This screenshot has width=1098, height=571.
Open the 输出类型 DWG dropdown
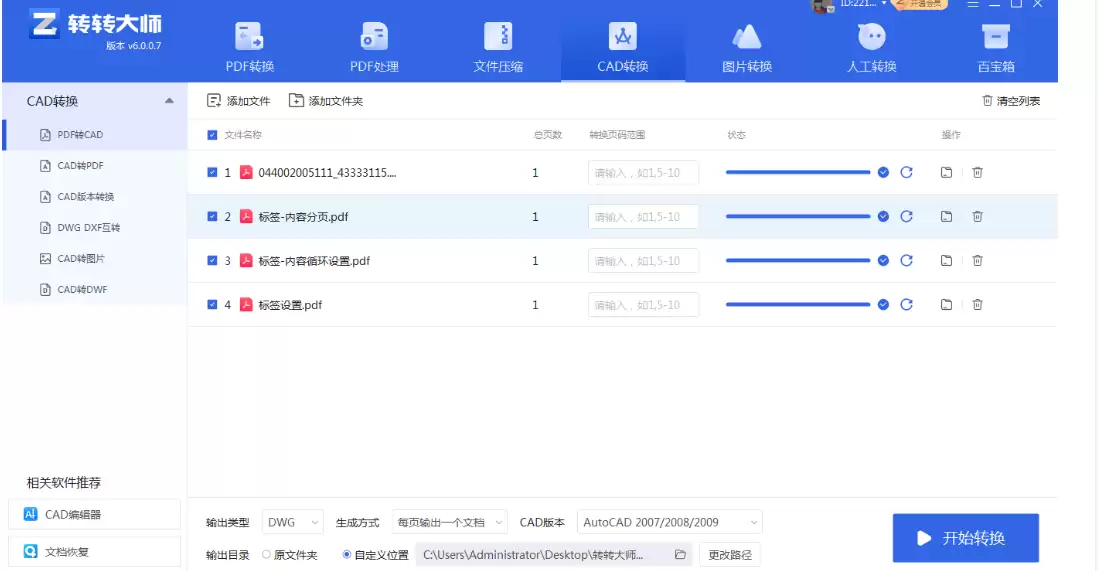[x=294, y=522]
